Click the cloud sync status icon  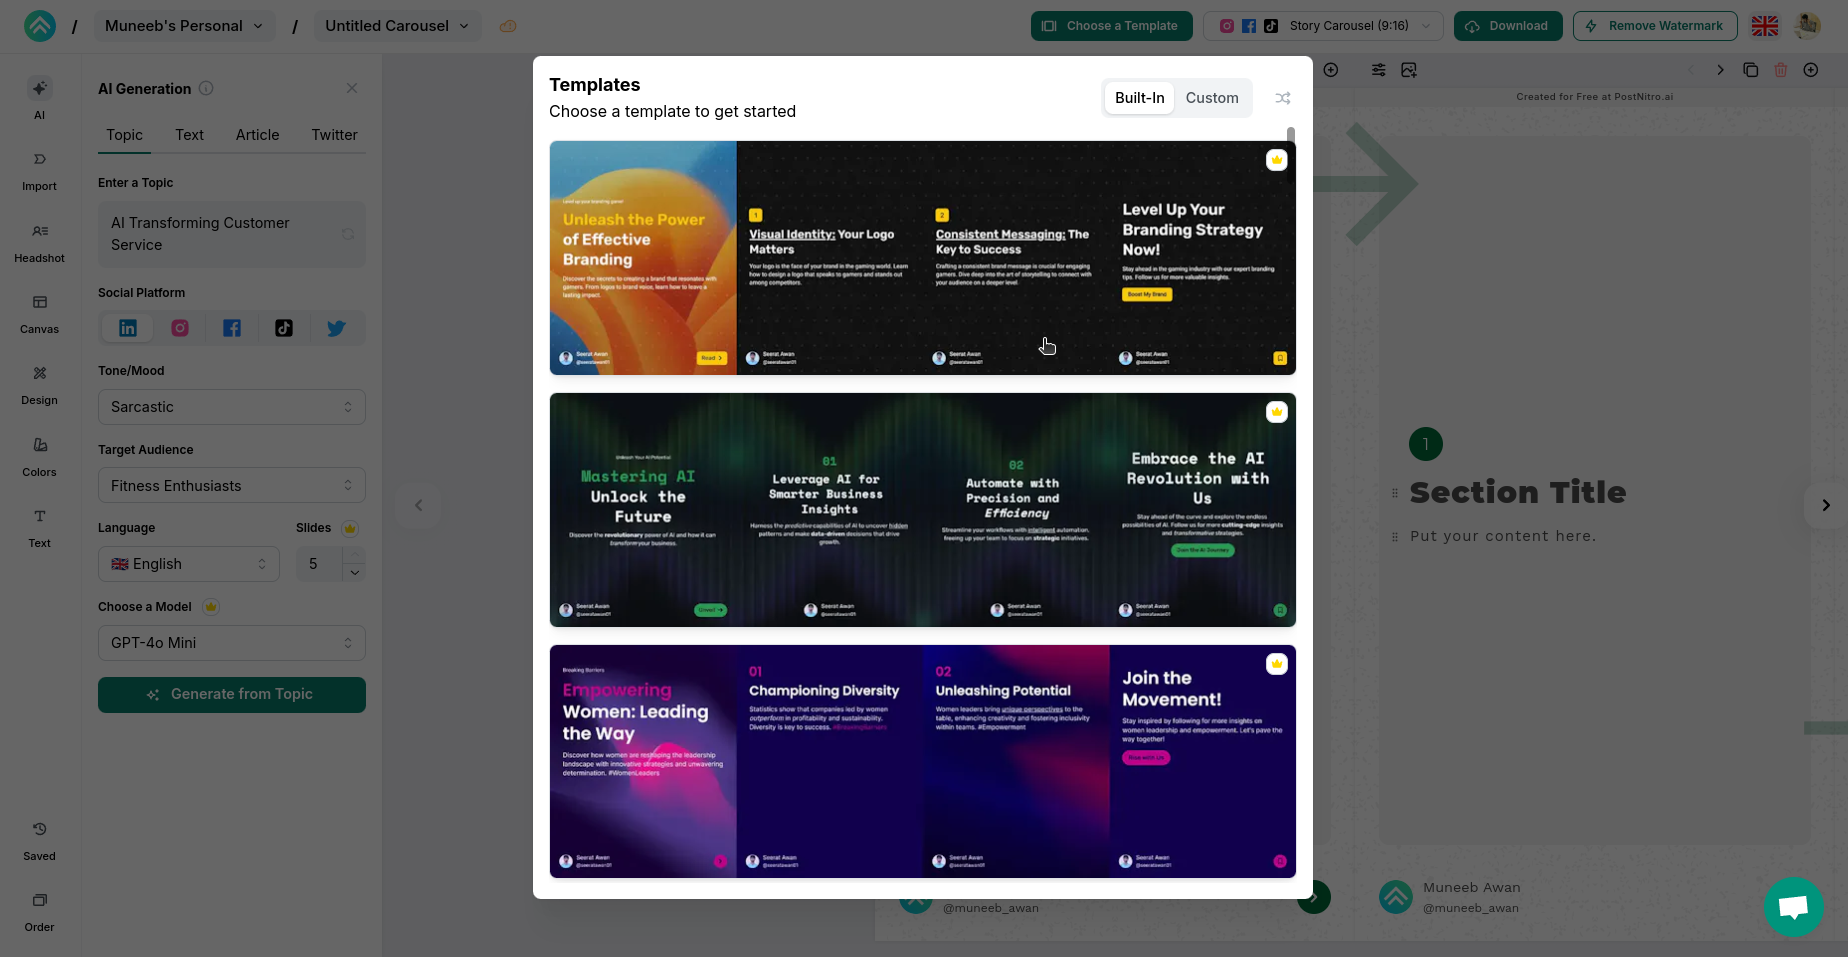click(x=508, y=26)
